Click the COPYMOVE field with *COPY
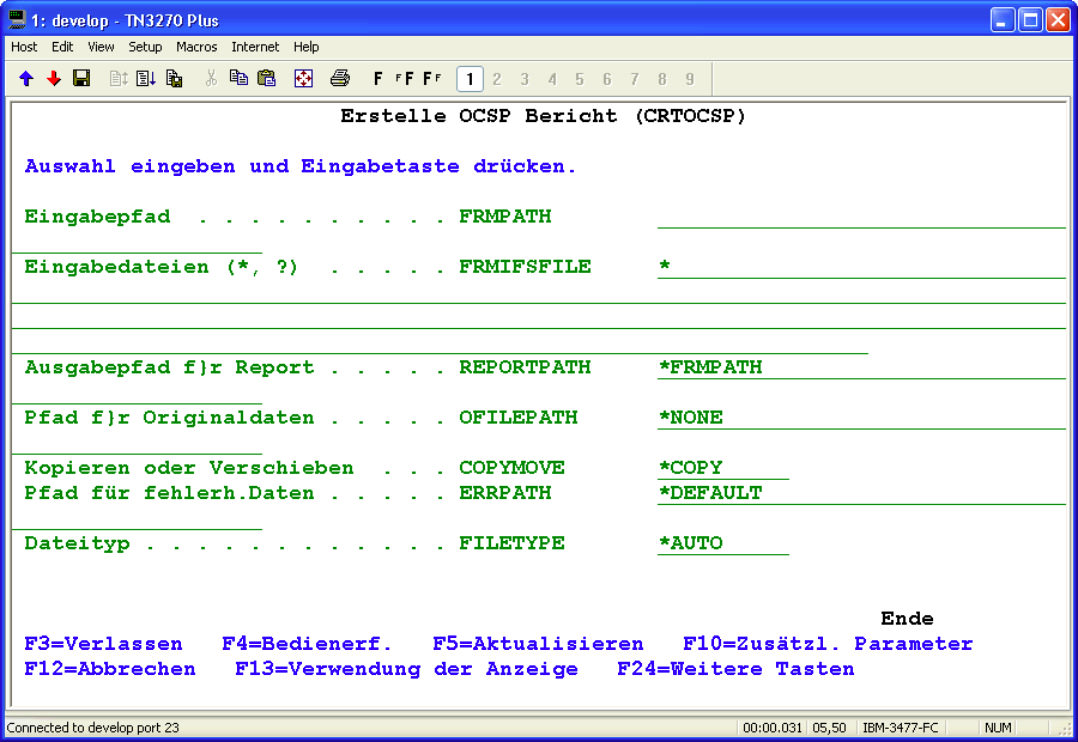This screenshot has height=742, width=1078. pos(722,468)
